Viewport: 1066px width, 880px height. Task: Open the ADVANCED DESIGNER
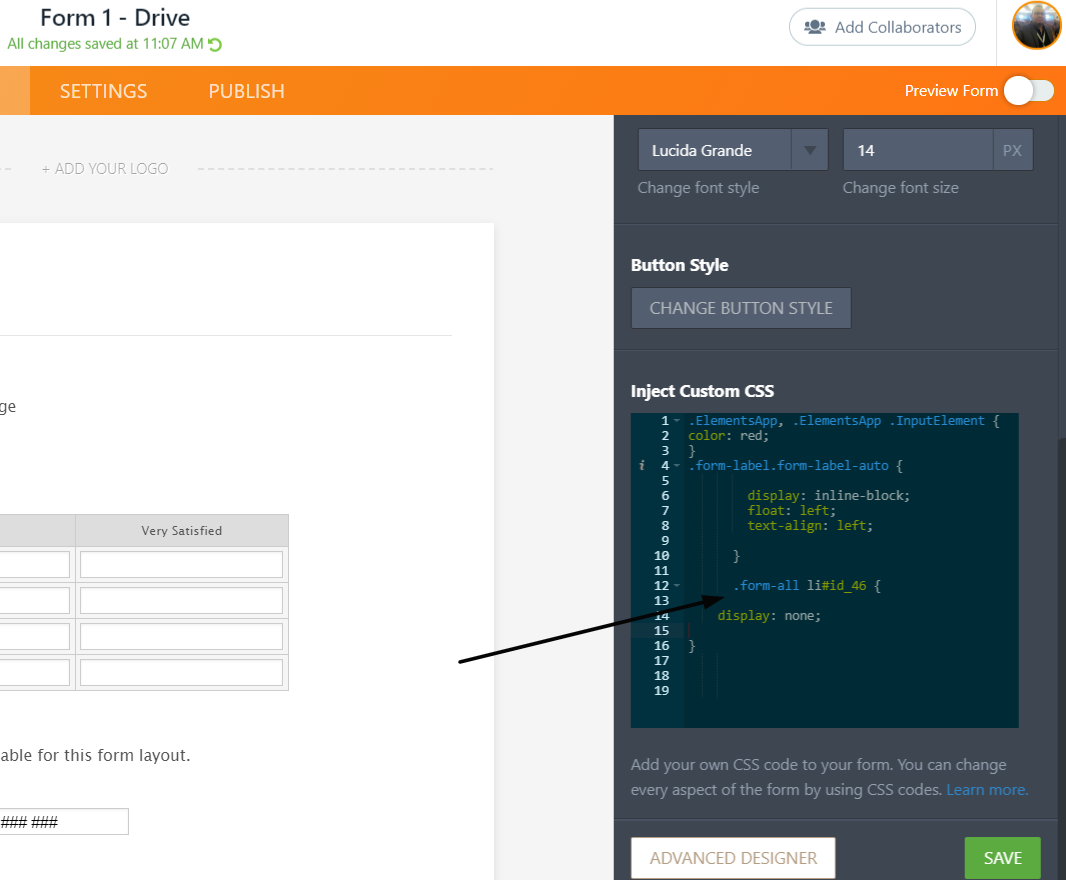tap(732, 857)
